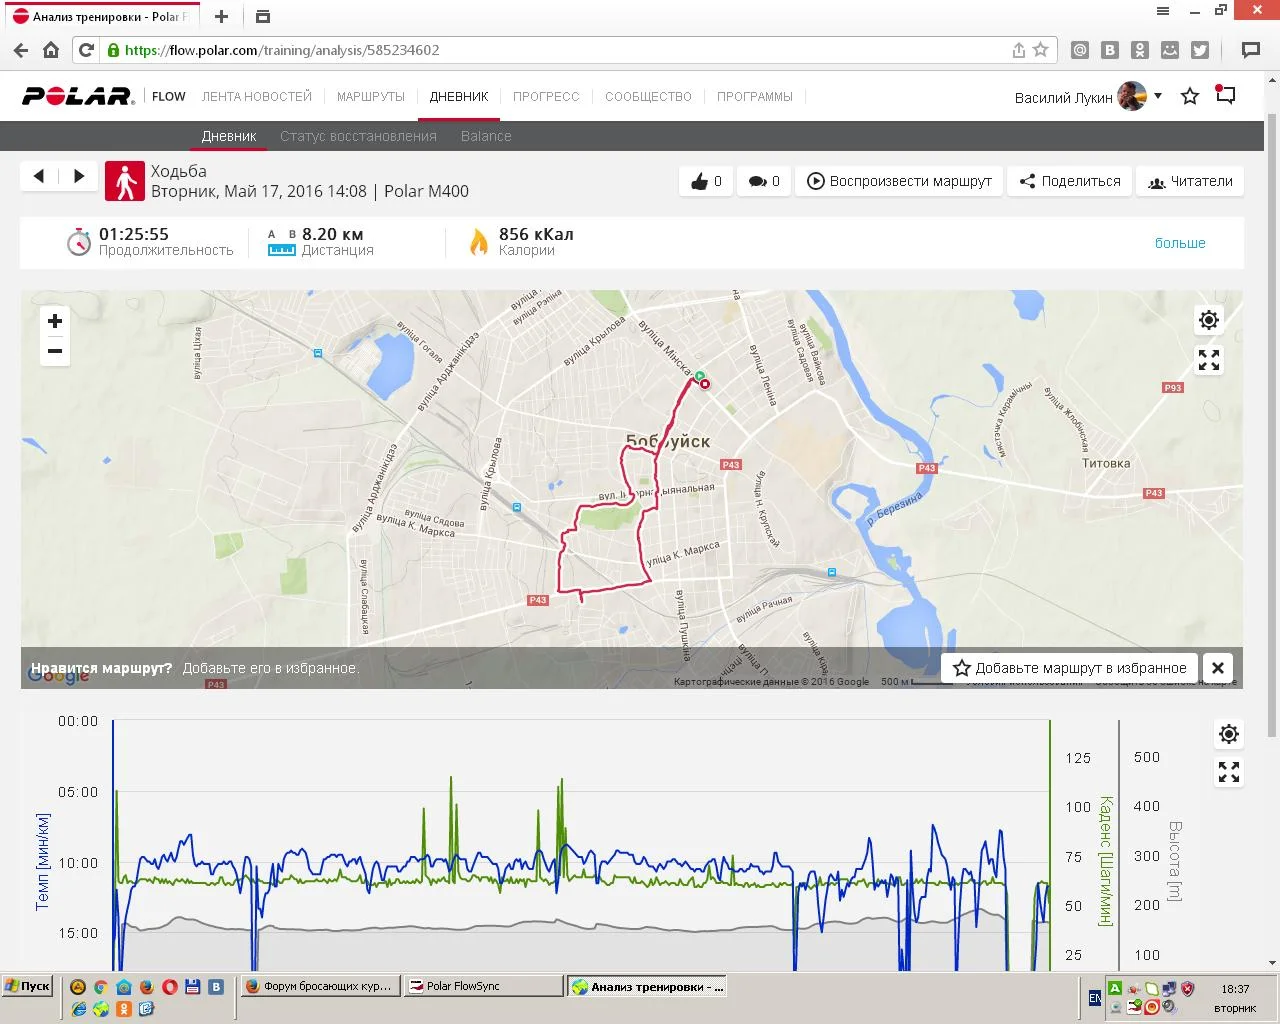The image size is (1280, 1024).
Task: Select the ДНЕВНИК menu item
Action: (459, 97)
